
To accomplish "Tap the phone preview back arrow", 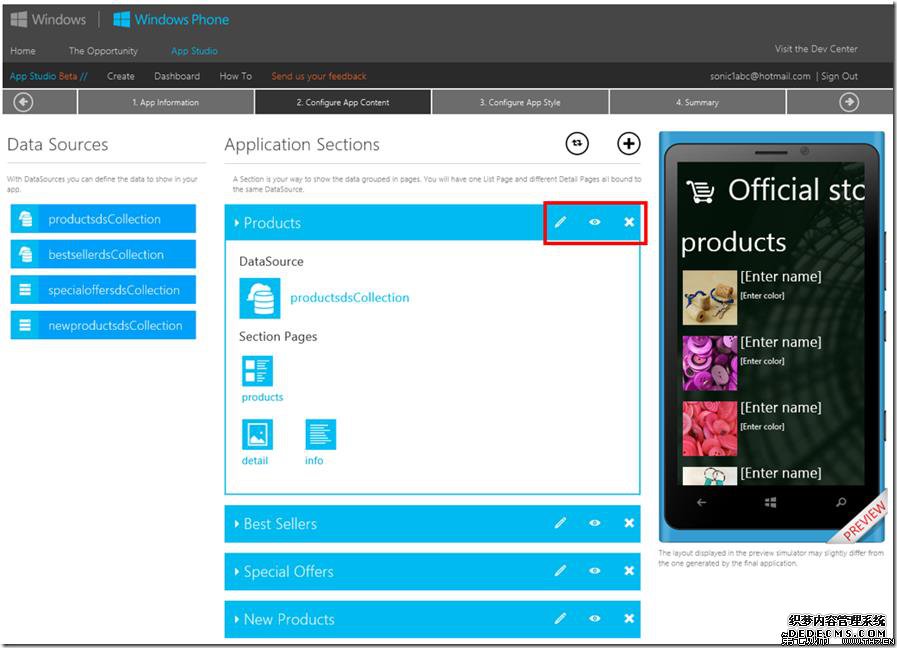I will coord(701,502).
